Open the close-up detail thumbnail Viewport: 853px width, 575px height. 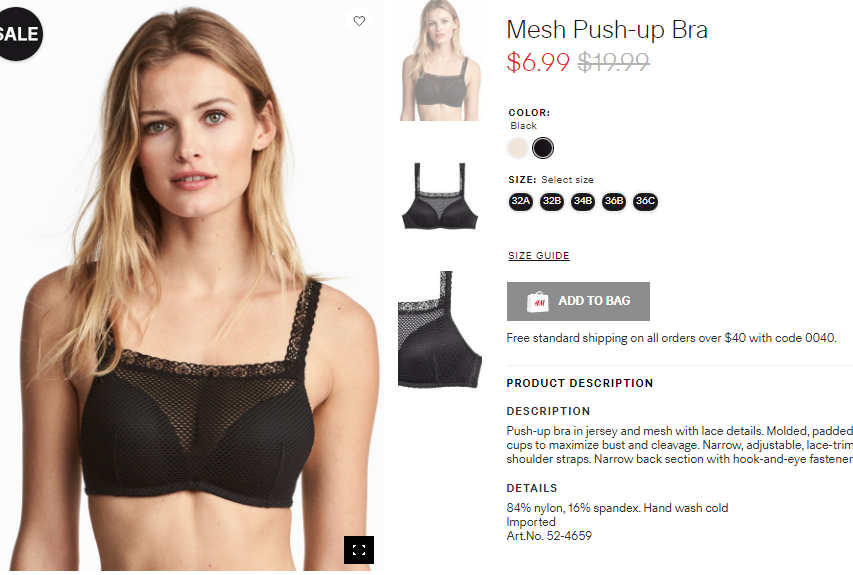click(440, 330)
